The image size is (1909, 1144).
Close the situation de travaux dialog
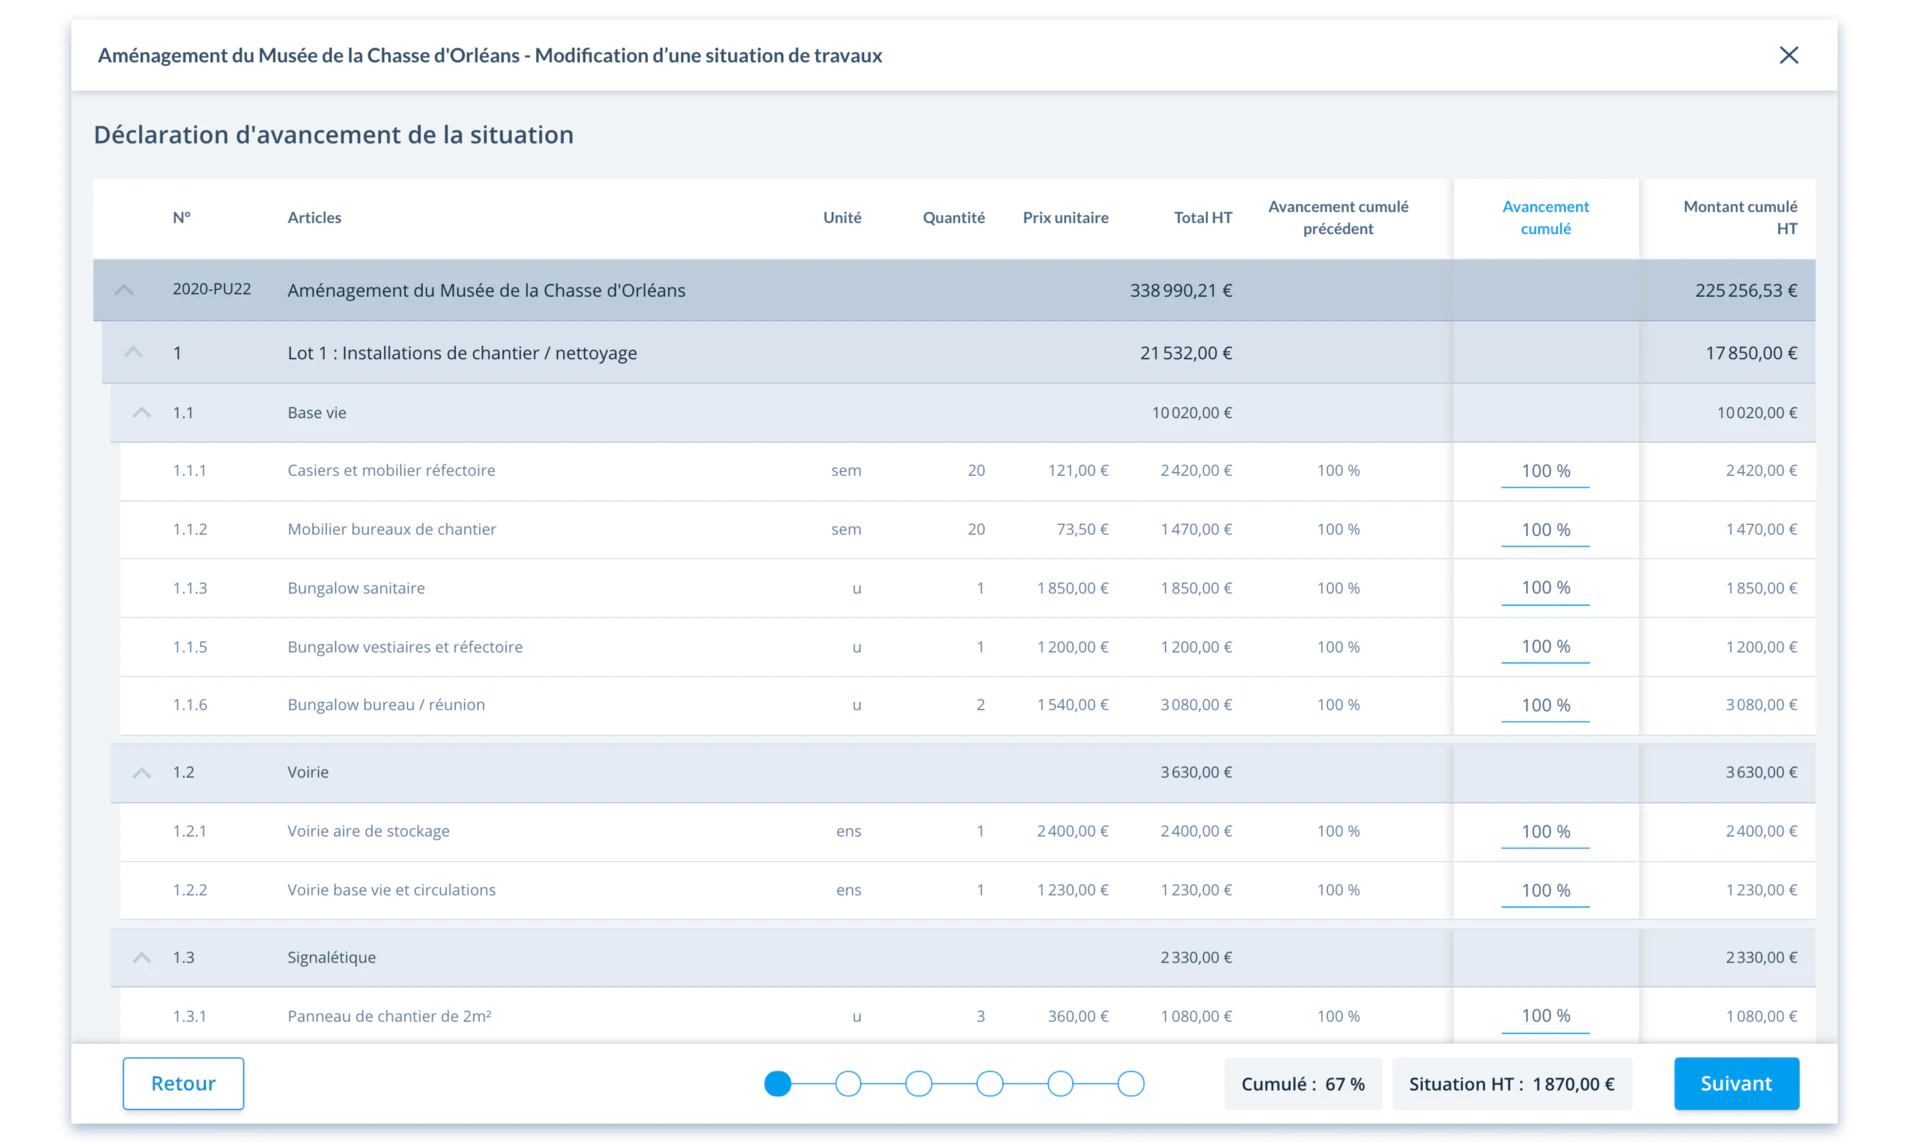(1788, 55)
